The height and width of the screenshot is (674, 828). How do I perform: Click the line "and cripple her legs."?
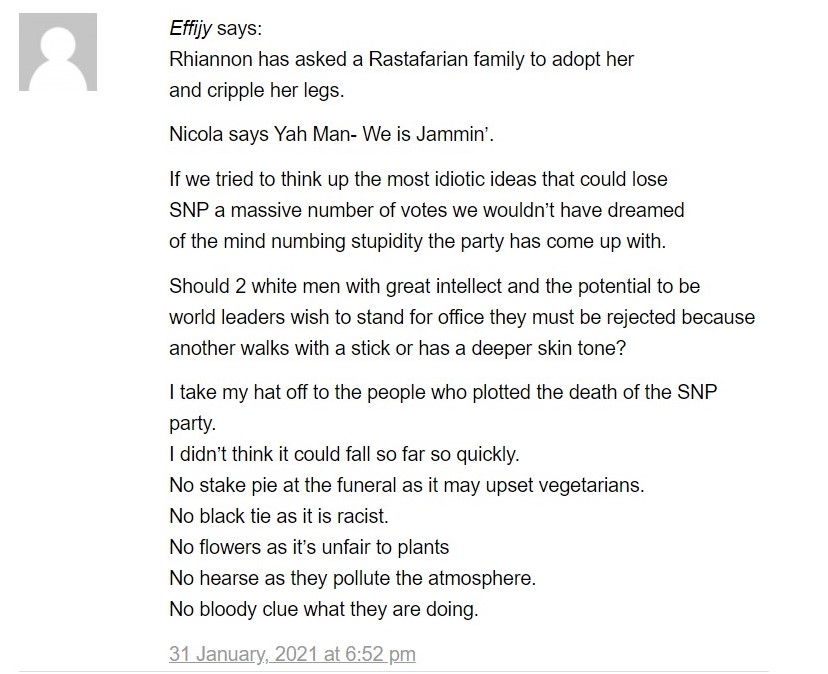click(257, 90)
